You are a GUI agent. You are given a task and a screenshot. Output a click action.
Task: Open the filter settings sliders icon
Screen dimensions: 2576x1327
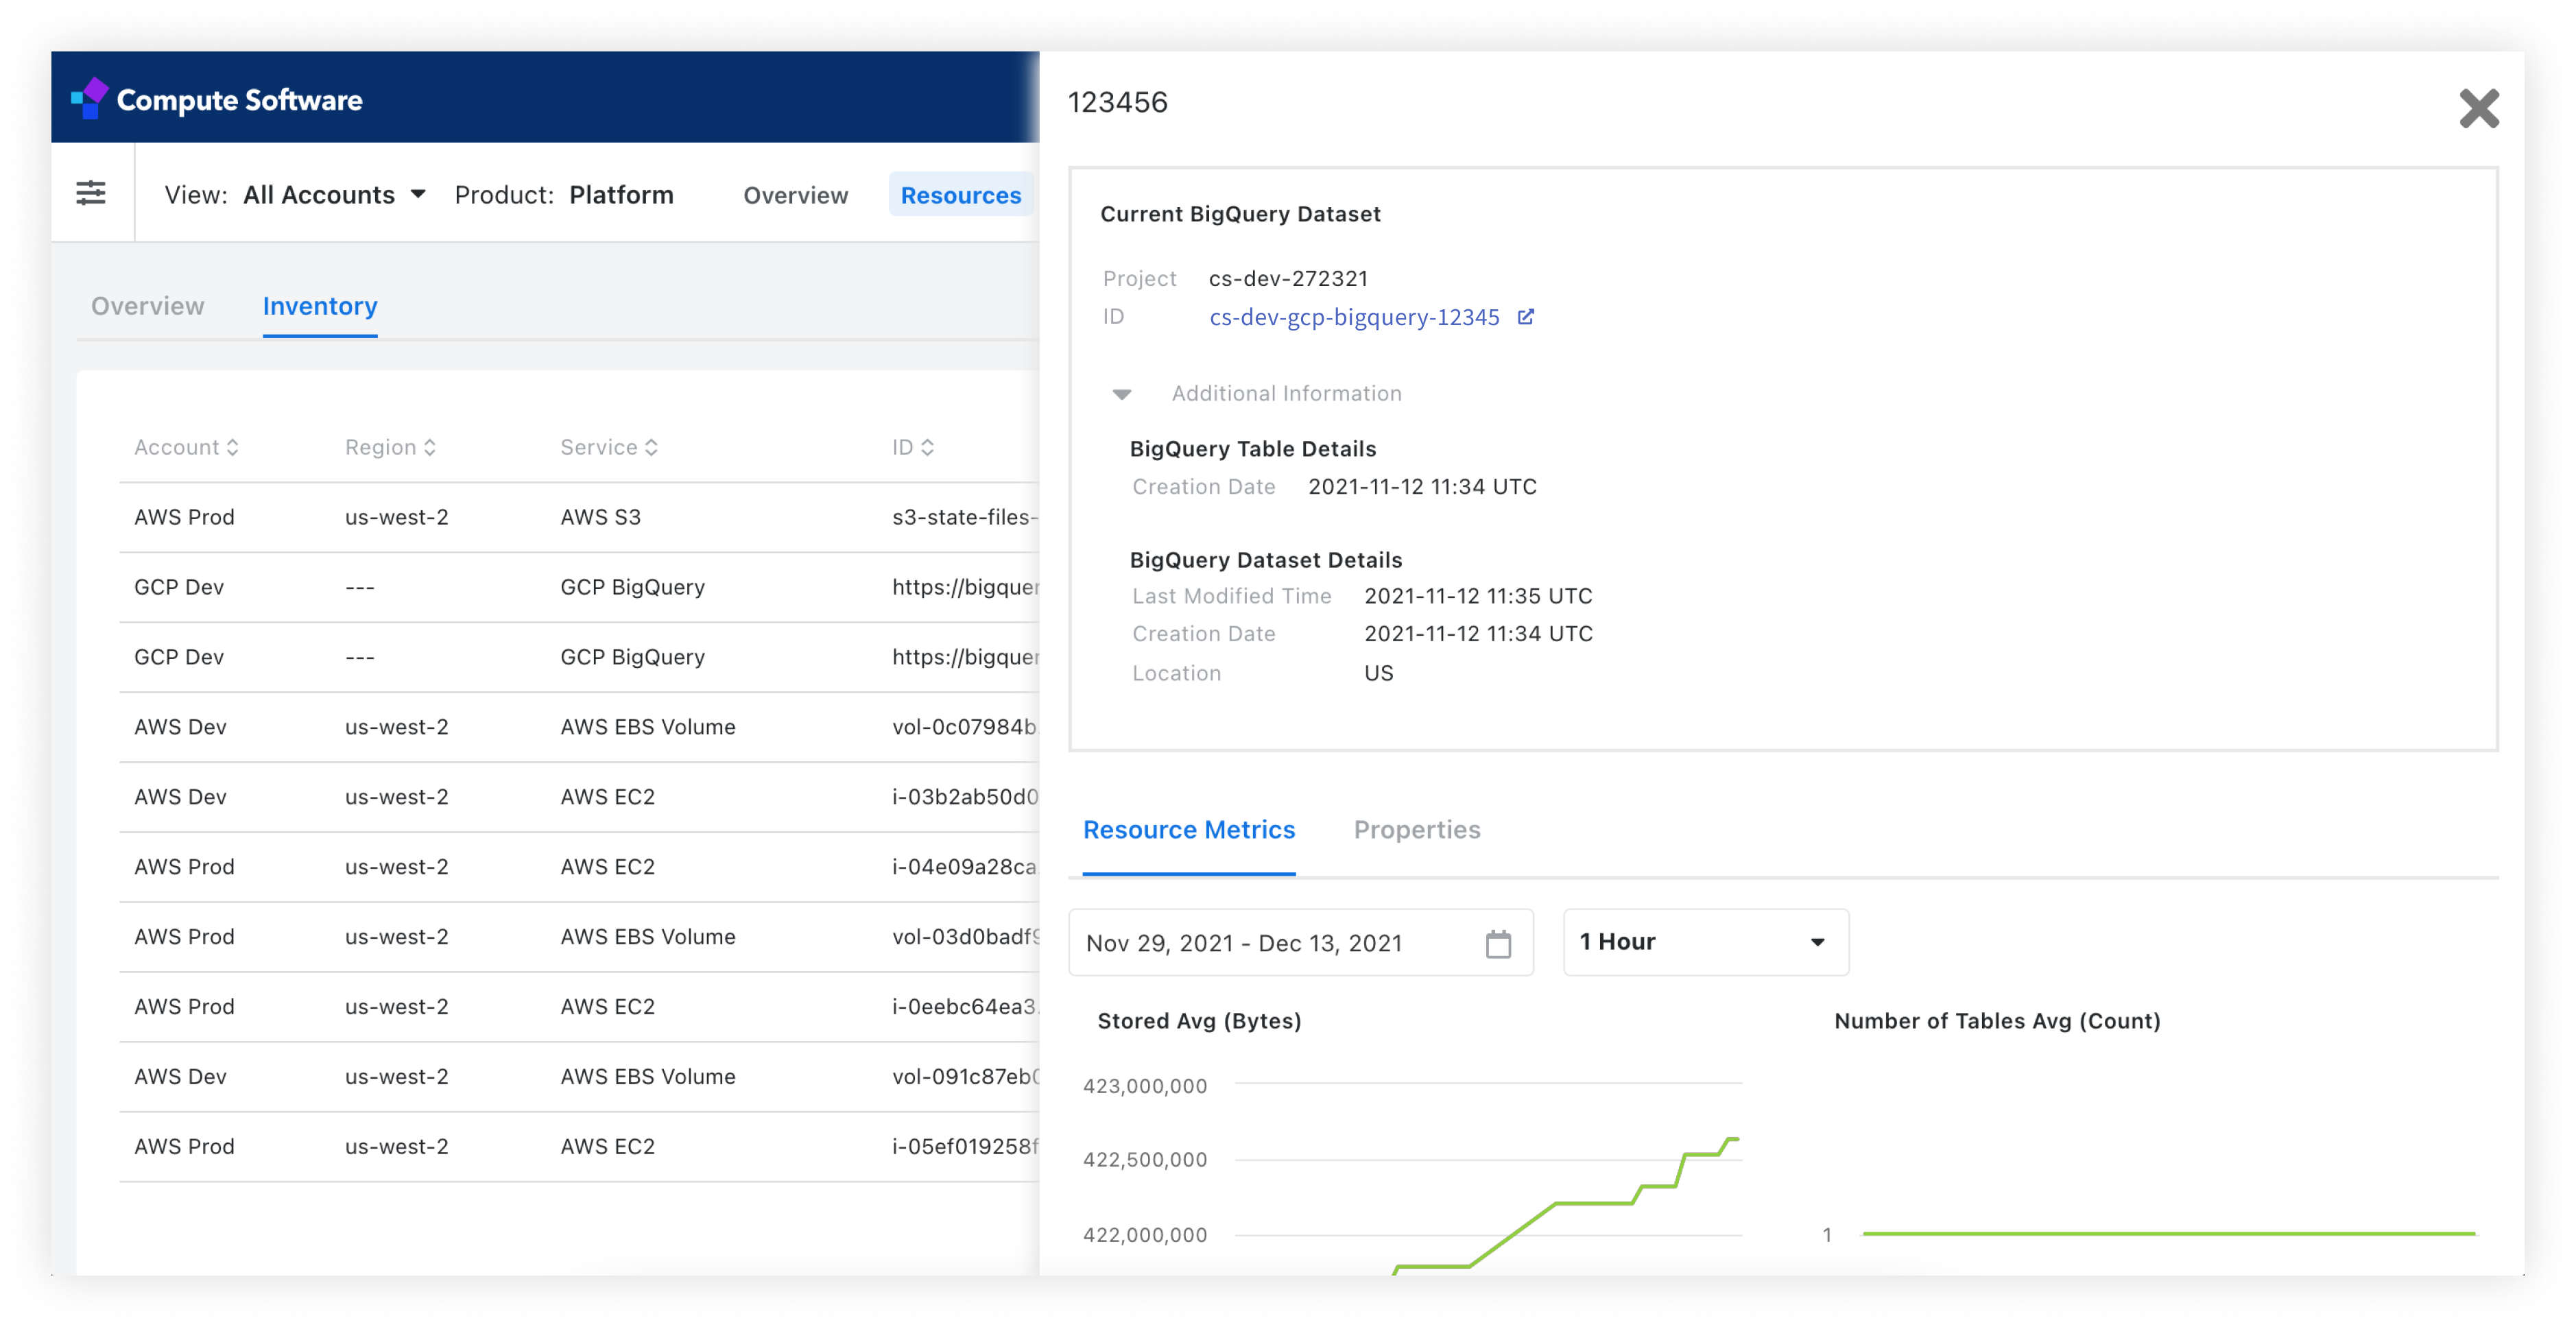[x=91, y=193]
